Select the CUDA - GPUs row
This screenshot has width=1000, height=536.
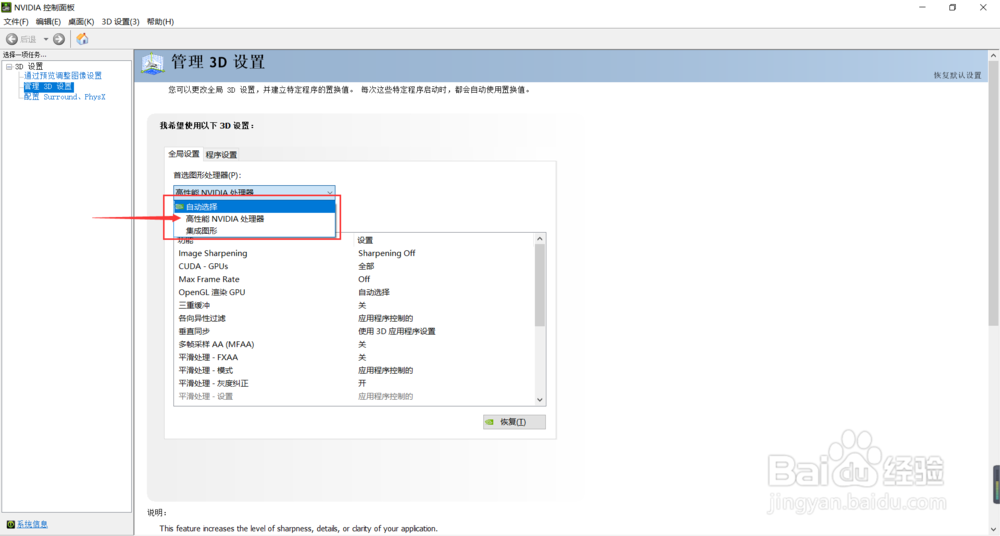coord(355,266)
